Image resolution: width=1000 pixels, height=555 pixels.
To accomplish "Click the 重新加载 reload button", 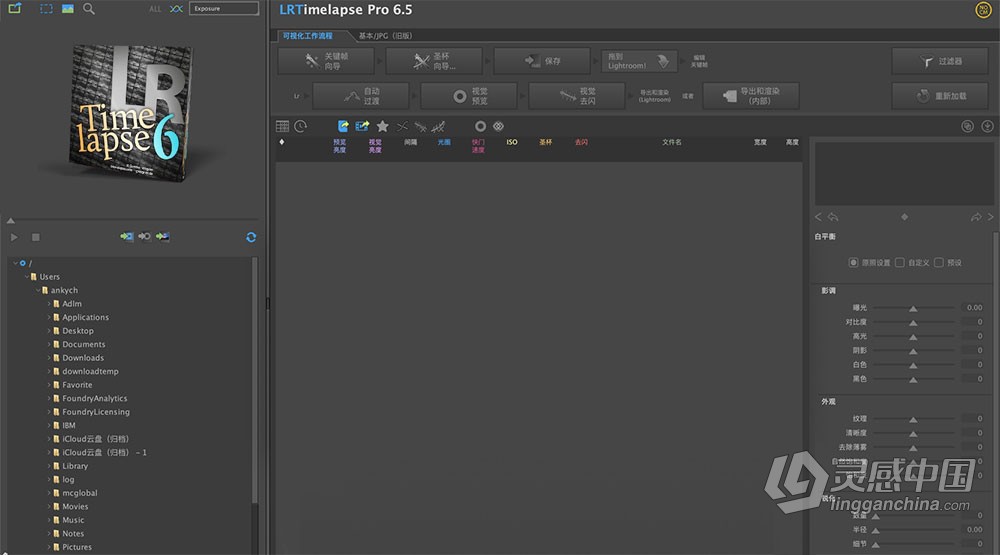I will pos(940,96).
